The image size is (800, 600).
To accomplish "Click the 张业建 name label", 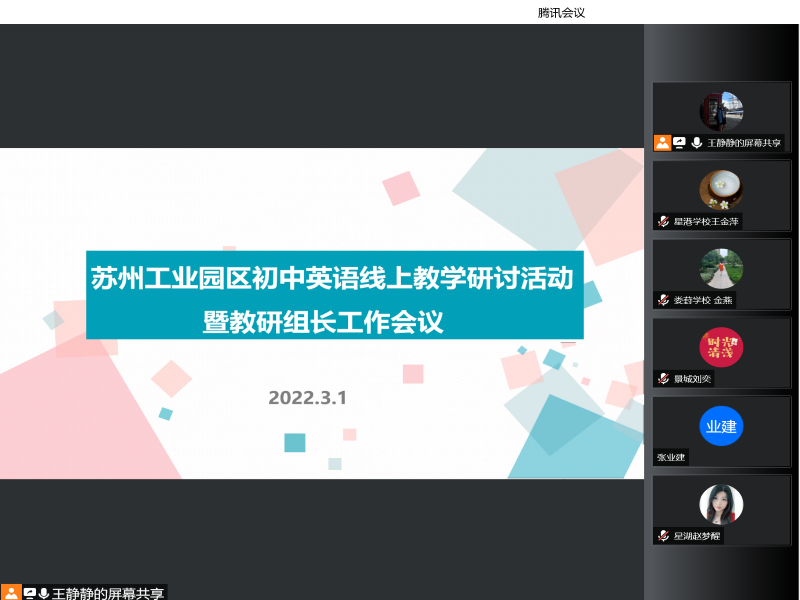I will (x=671, y=457).
